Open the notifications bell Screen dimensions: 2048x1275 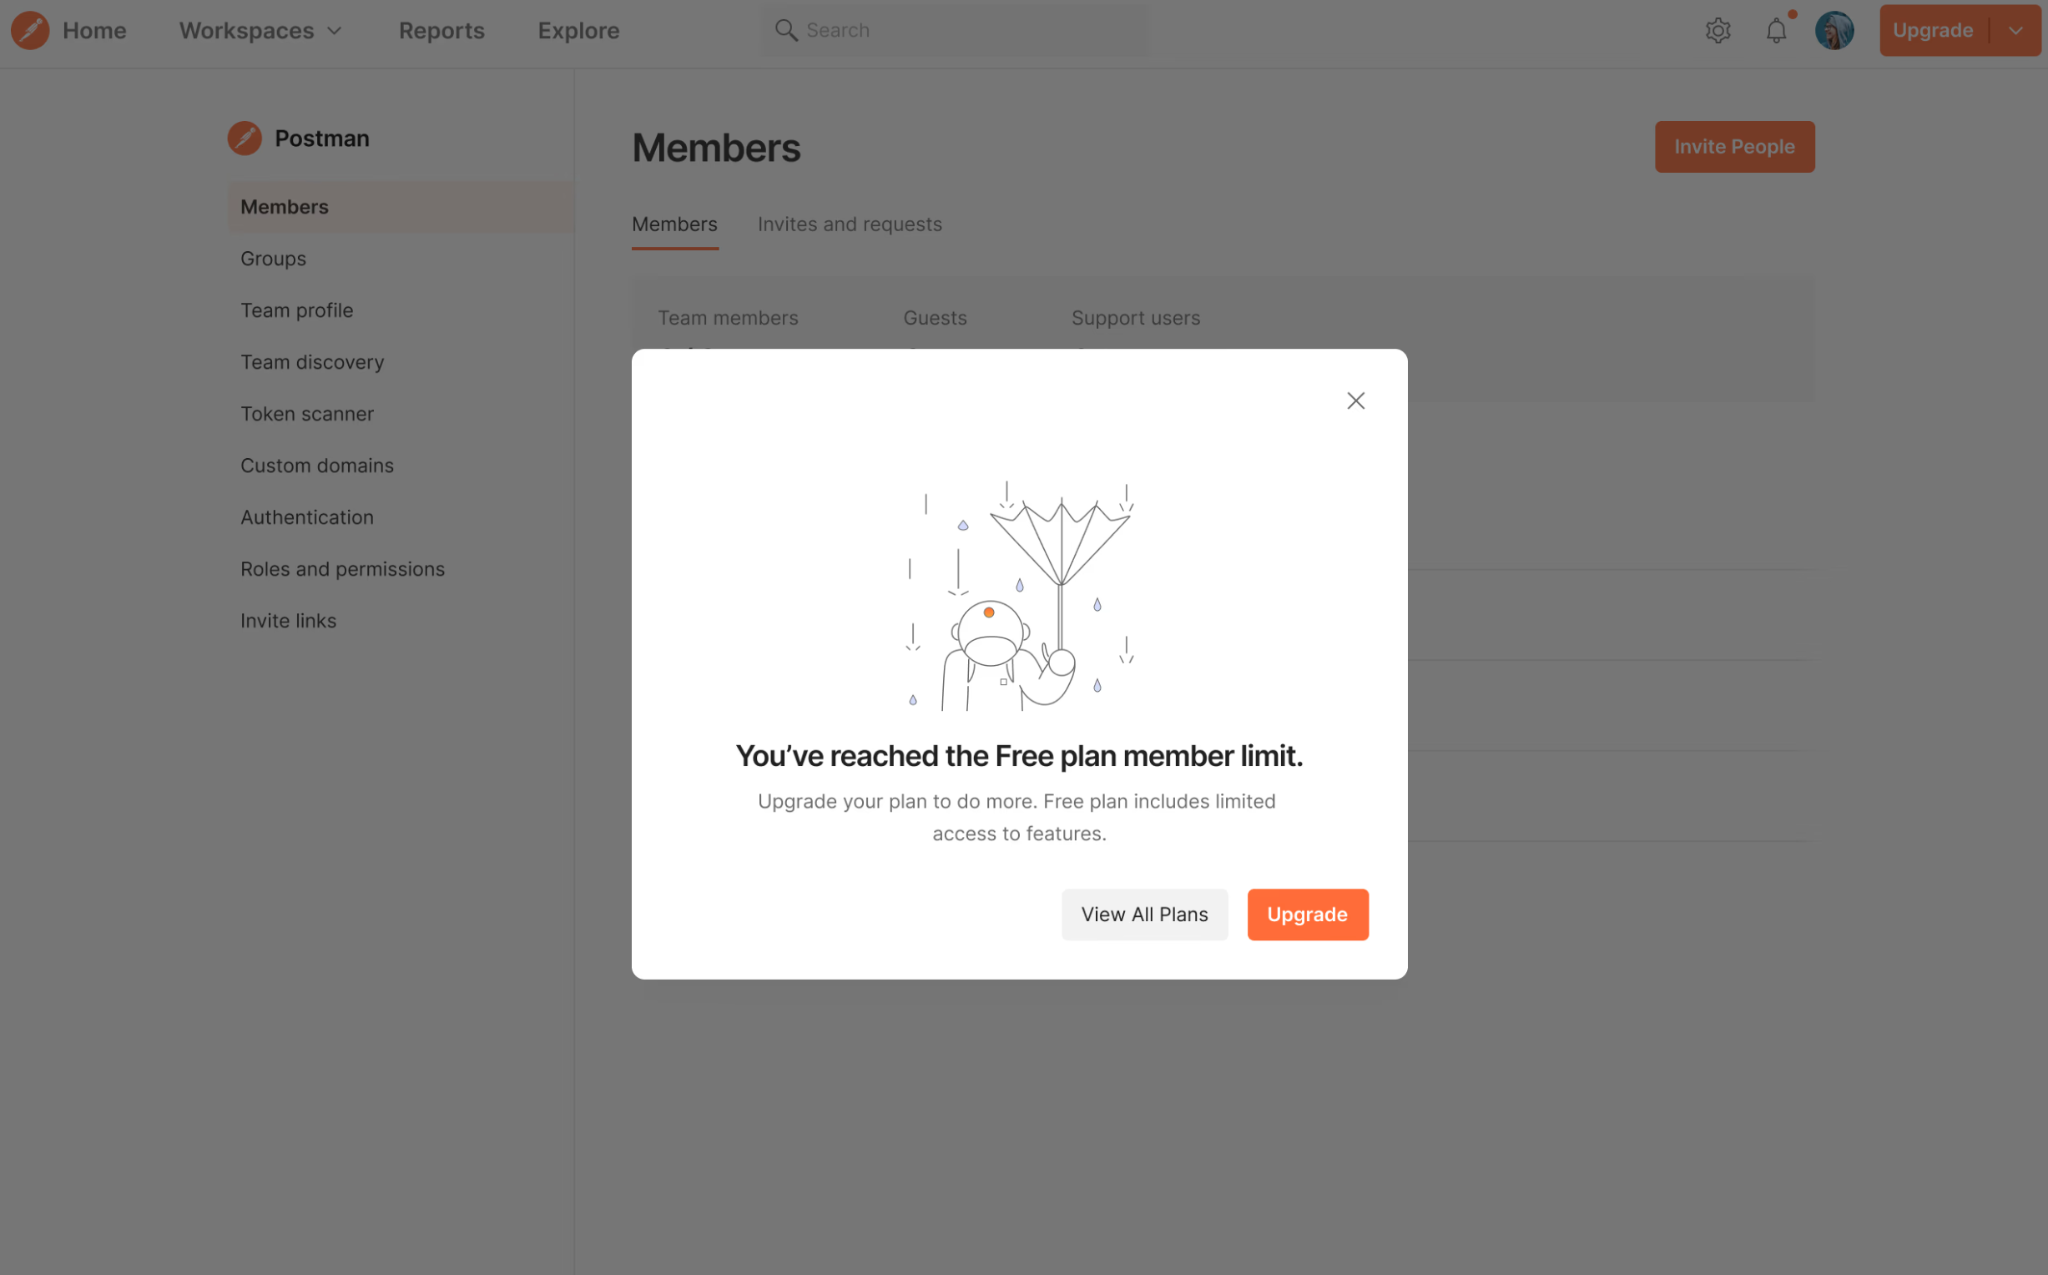1776,30
